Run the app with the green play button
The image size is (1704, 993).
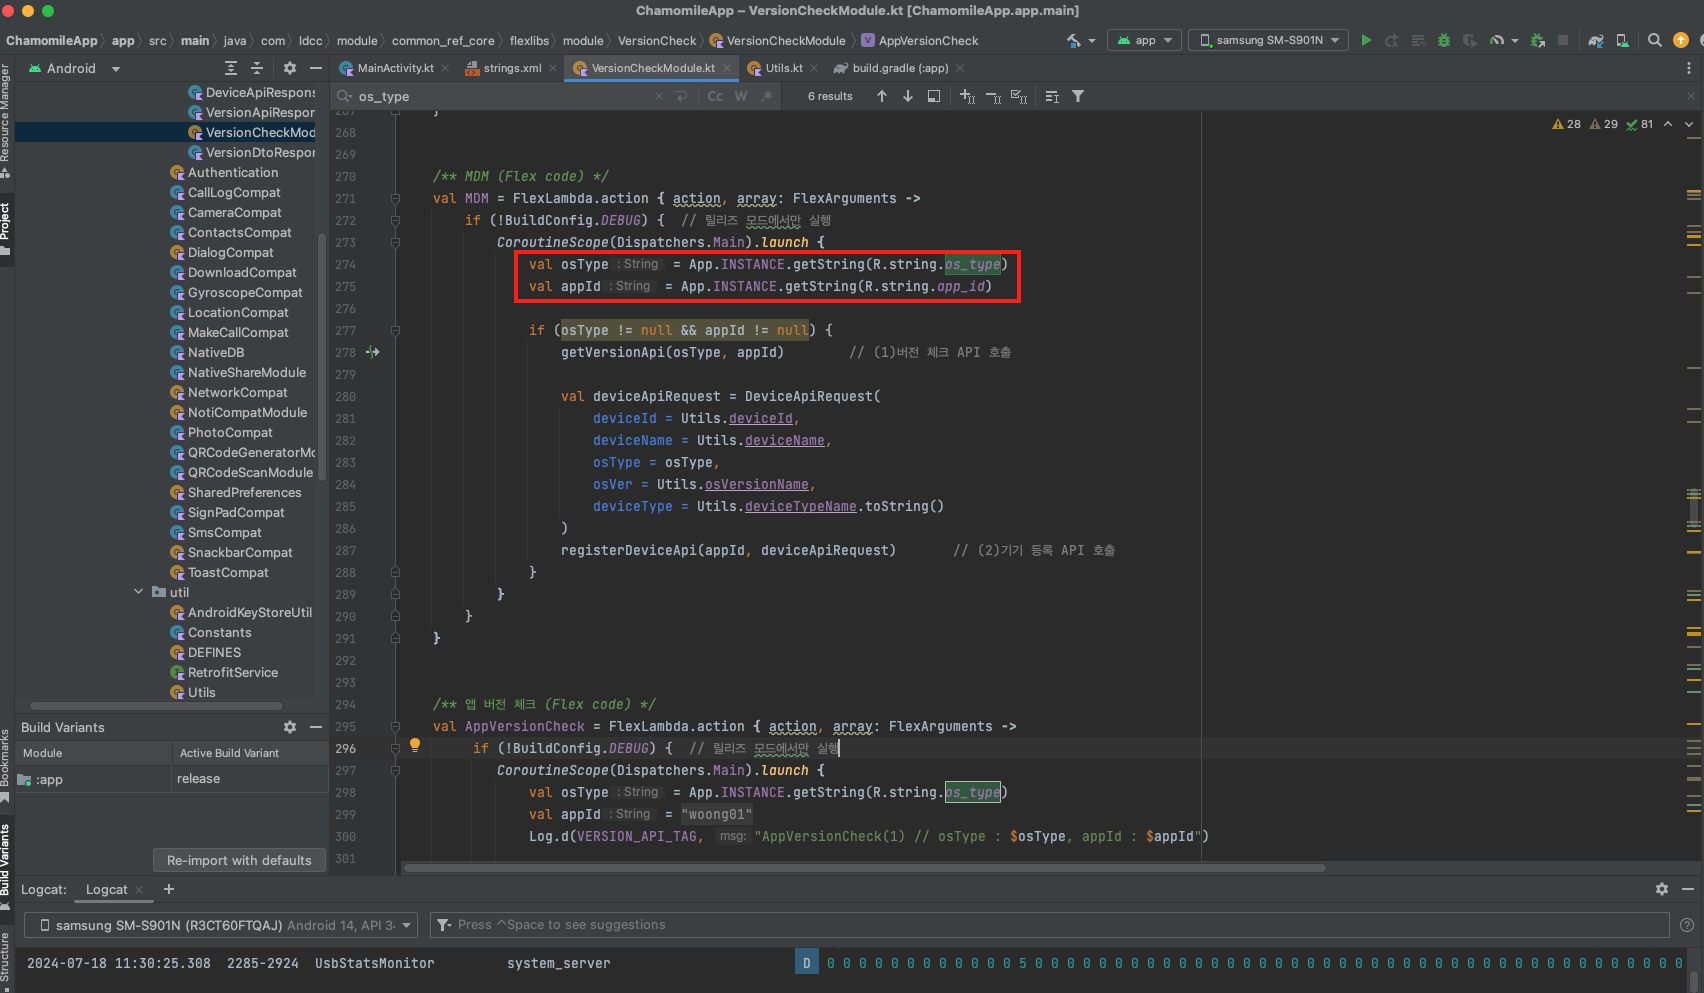[1366, 40]
